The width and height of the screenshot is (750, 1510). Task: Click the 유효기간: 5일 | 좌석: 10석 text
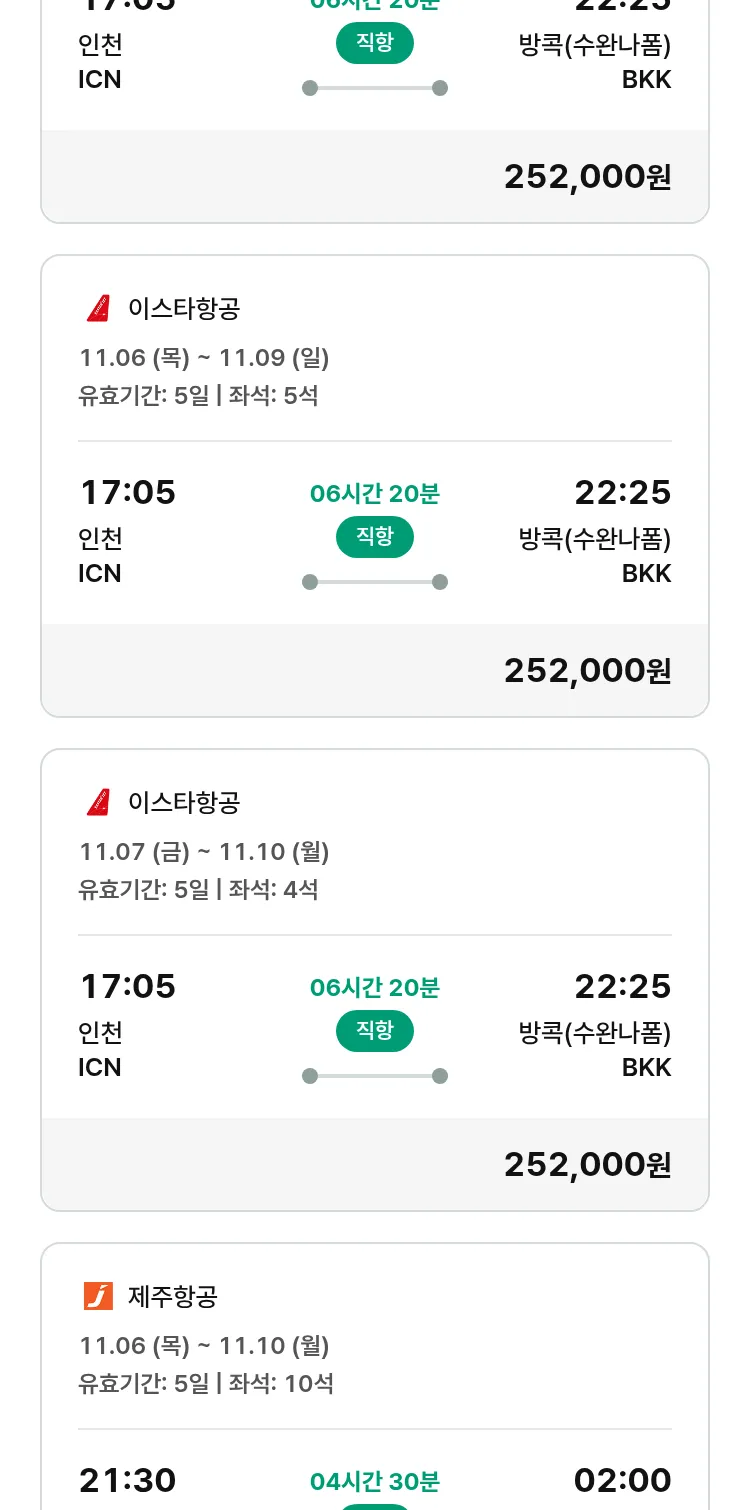(x=206, y=1384)
